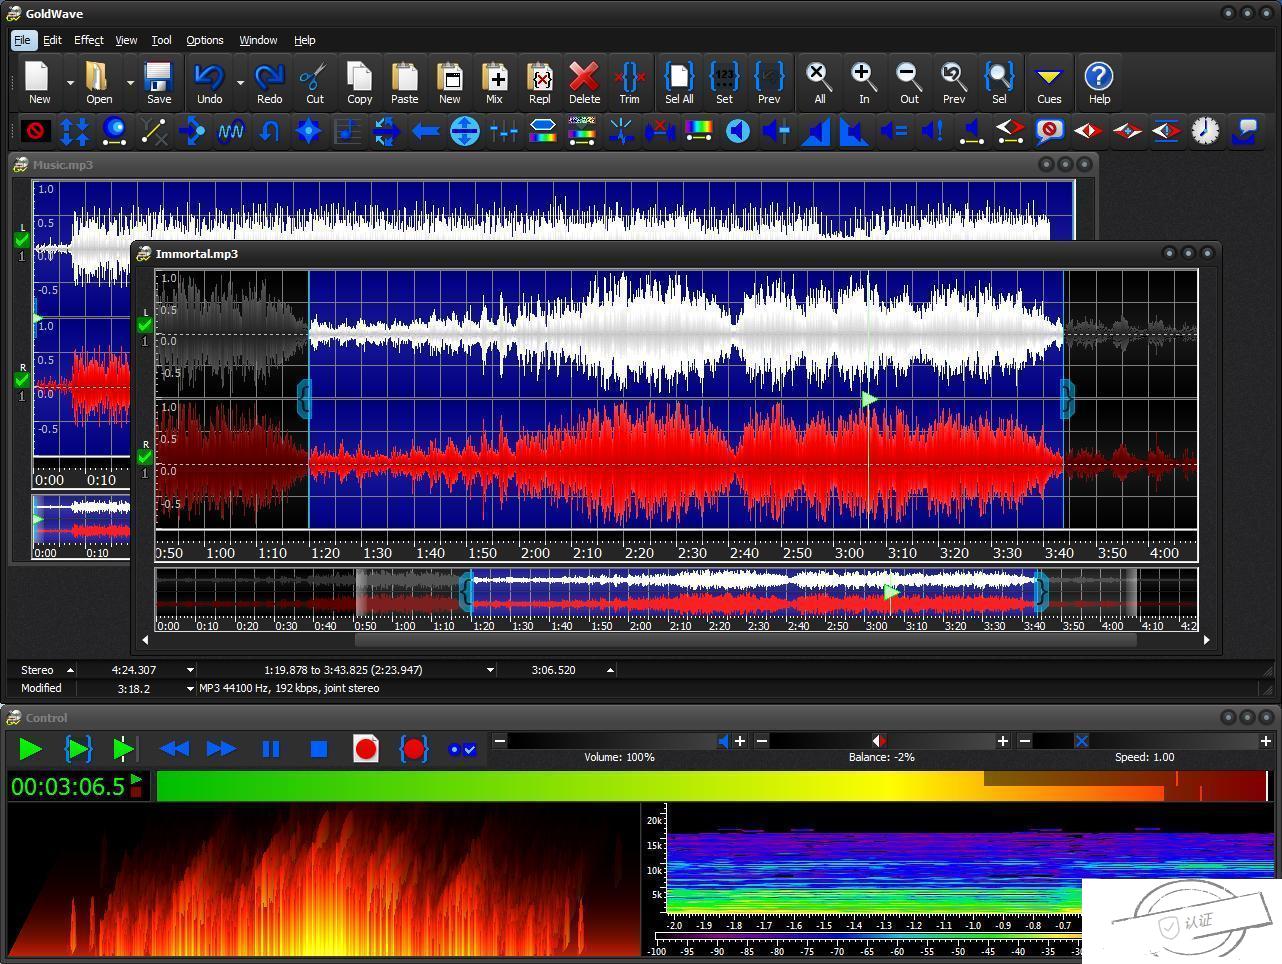Click the Sel All icon
1282x964 pixels.
(x=679, y=82)
